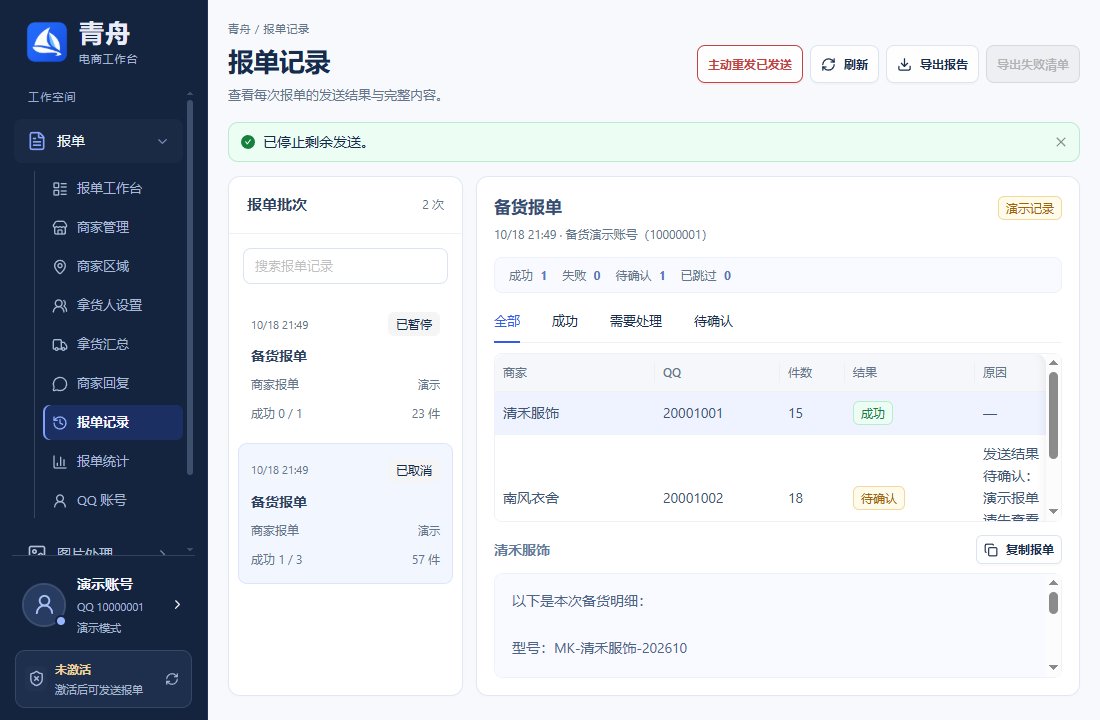Click the 报单统计 bar chart icon

[x=60, y=462]
